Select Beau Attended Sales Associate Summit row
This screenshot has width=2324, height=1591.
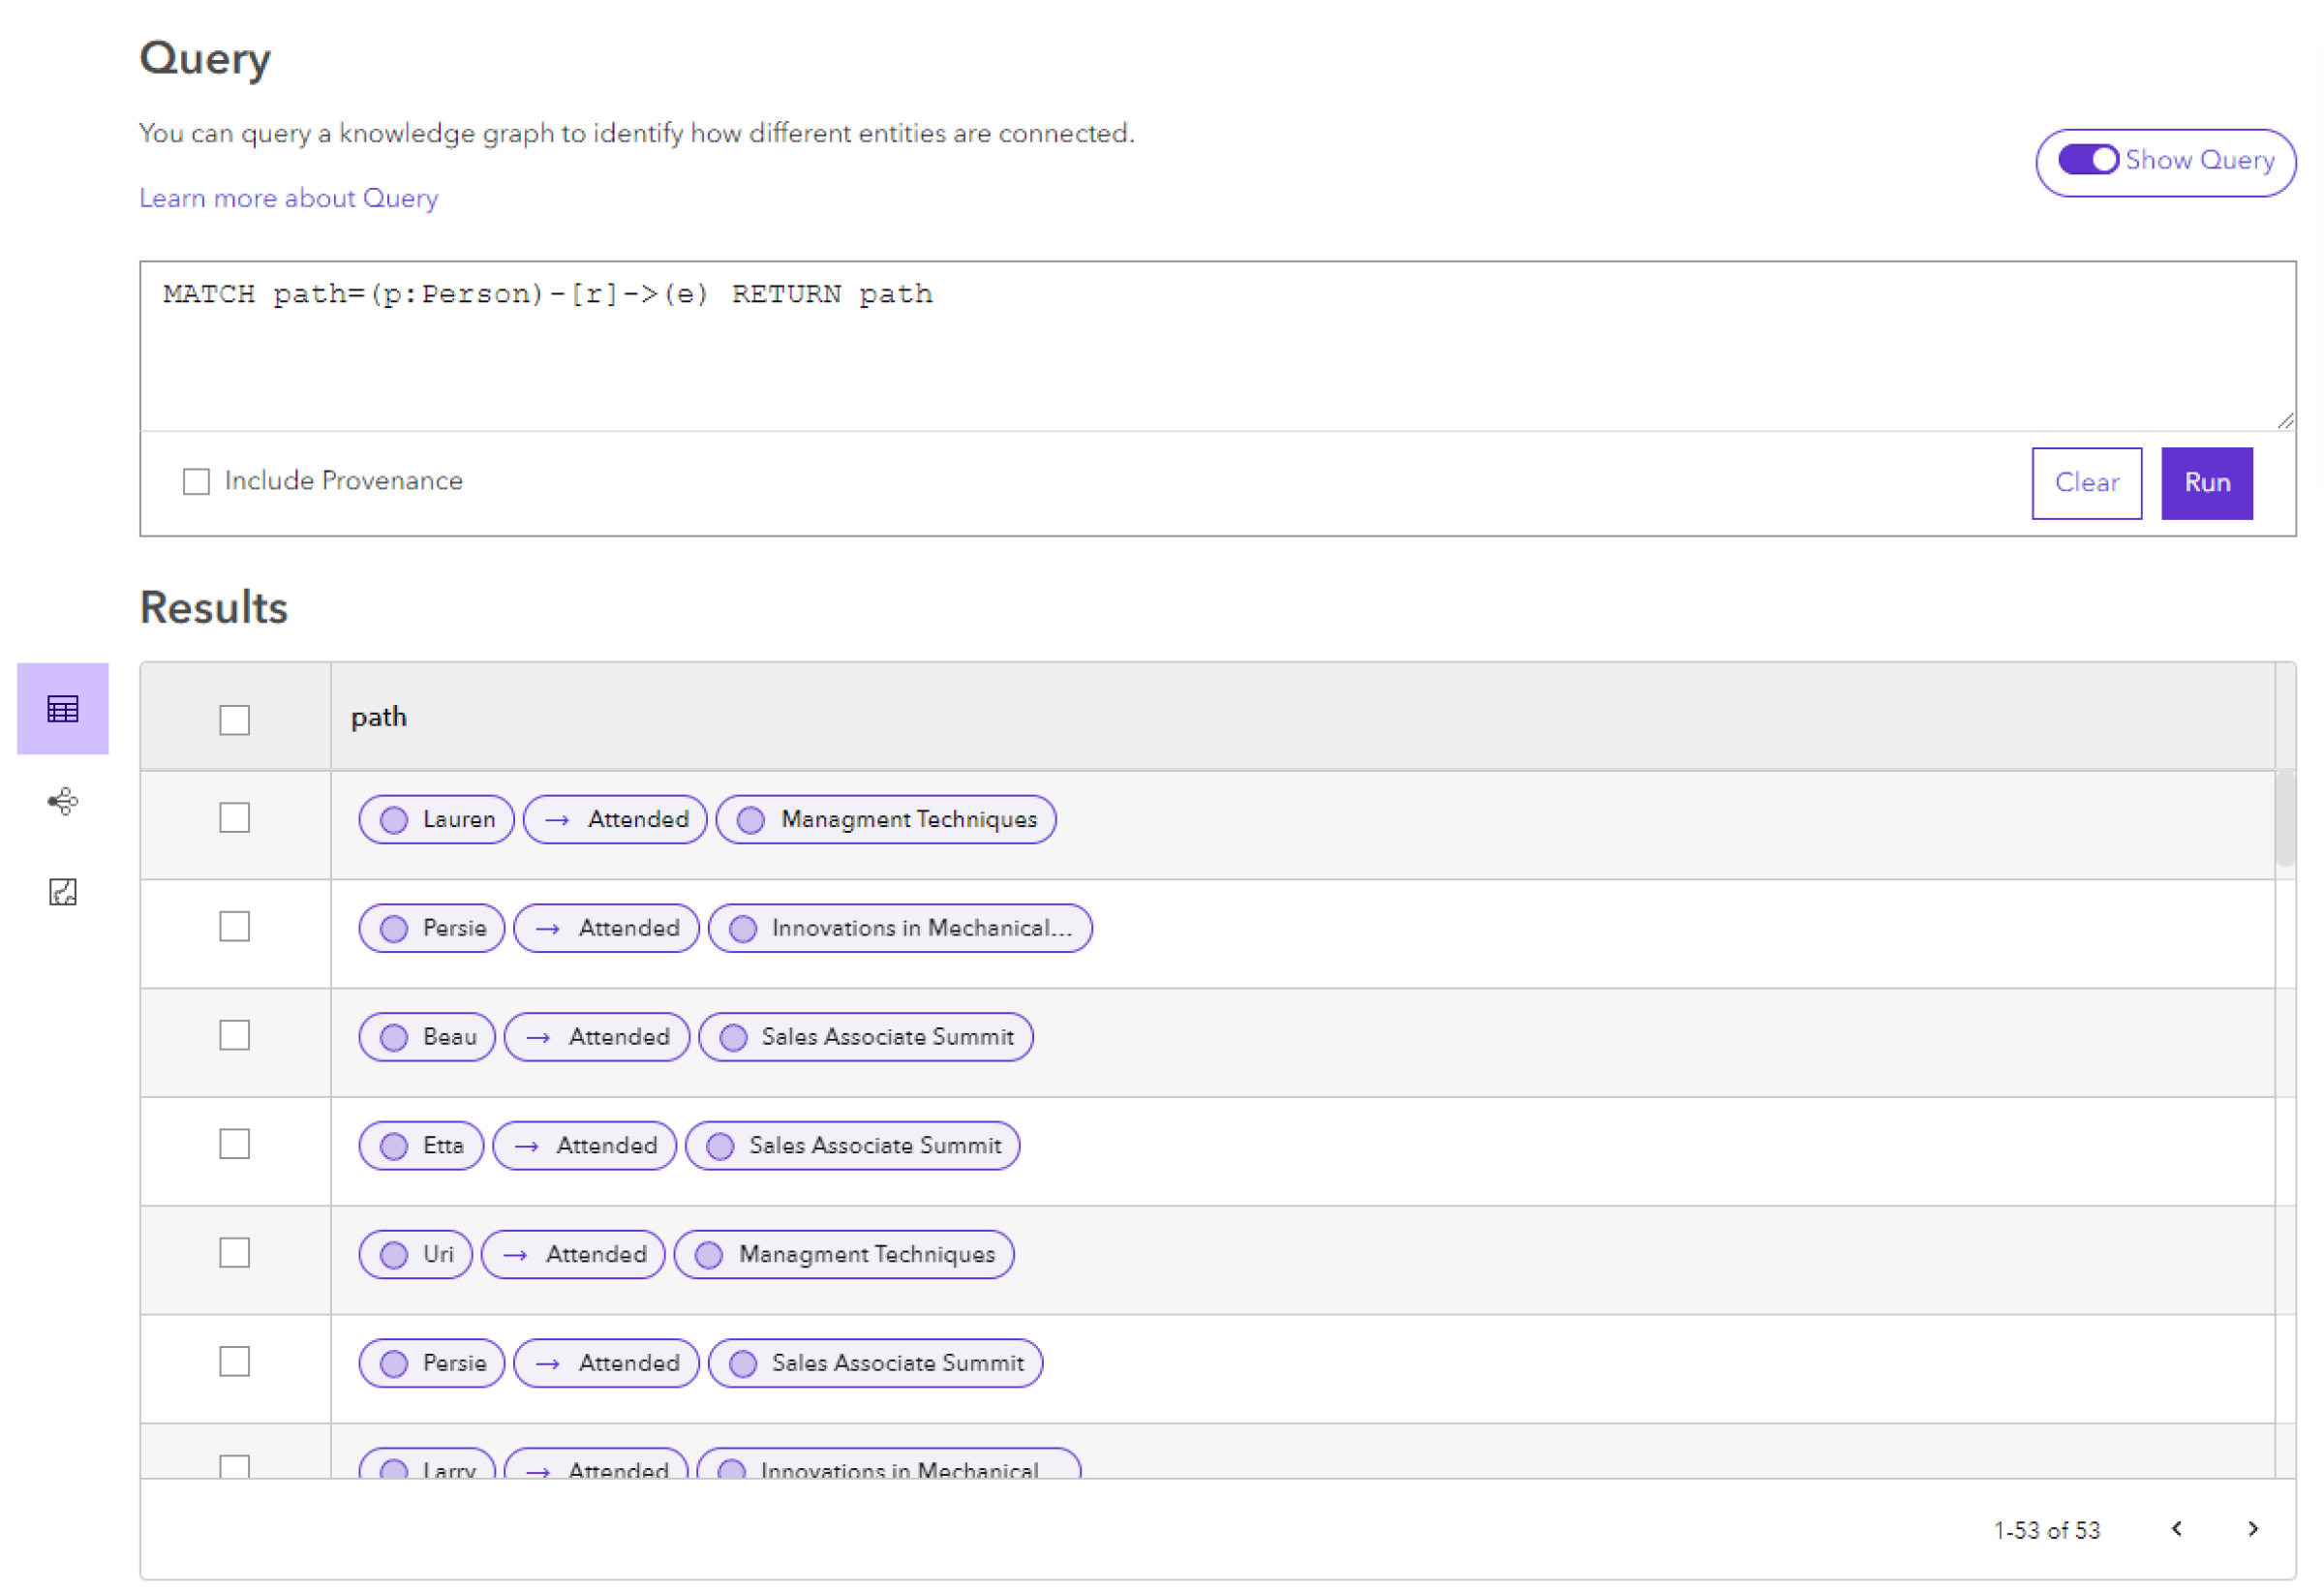233,1035
